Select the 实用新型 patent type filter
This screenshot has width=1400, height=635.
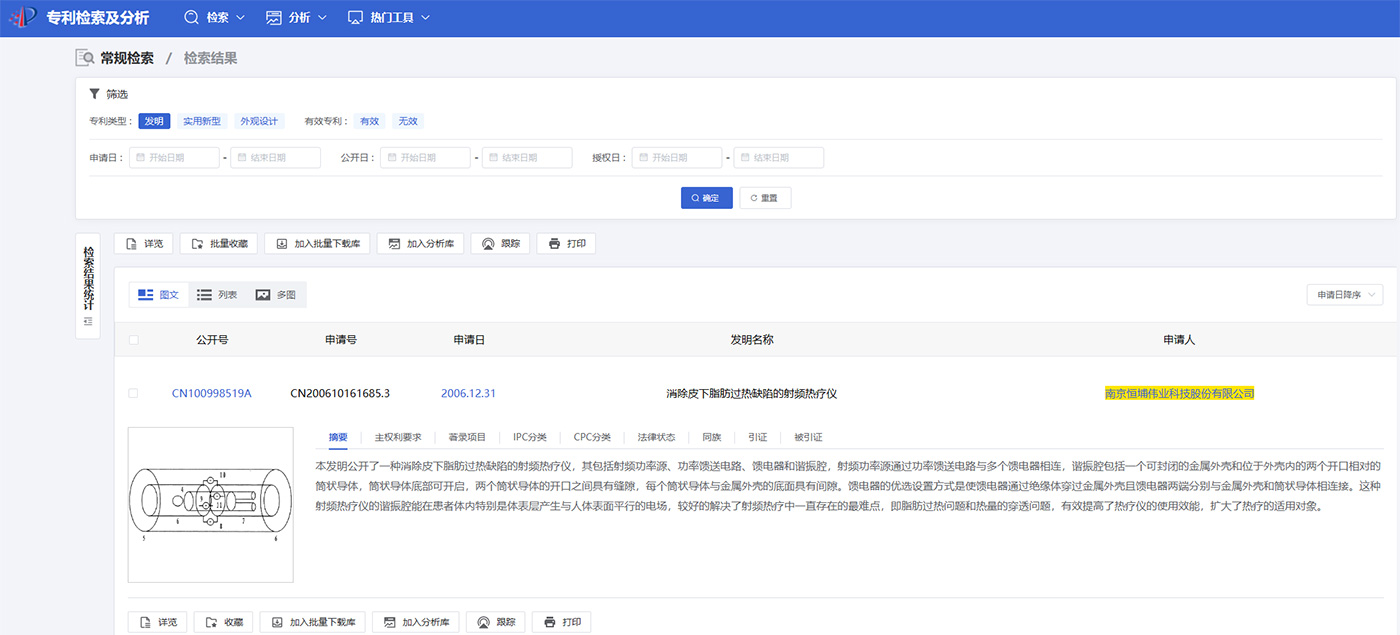[202, 121]
